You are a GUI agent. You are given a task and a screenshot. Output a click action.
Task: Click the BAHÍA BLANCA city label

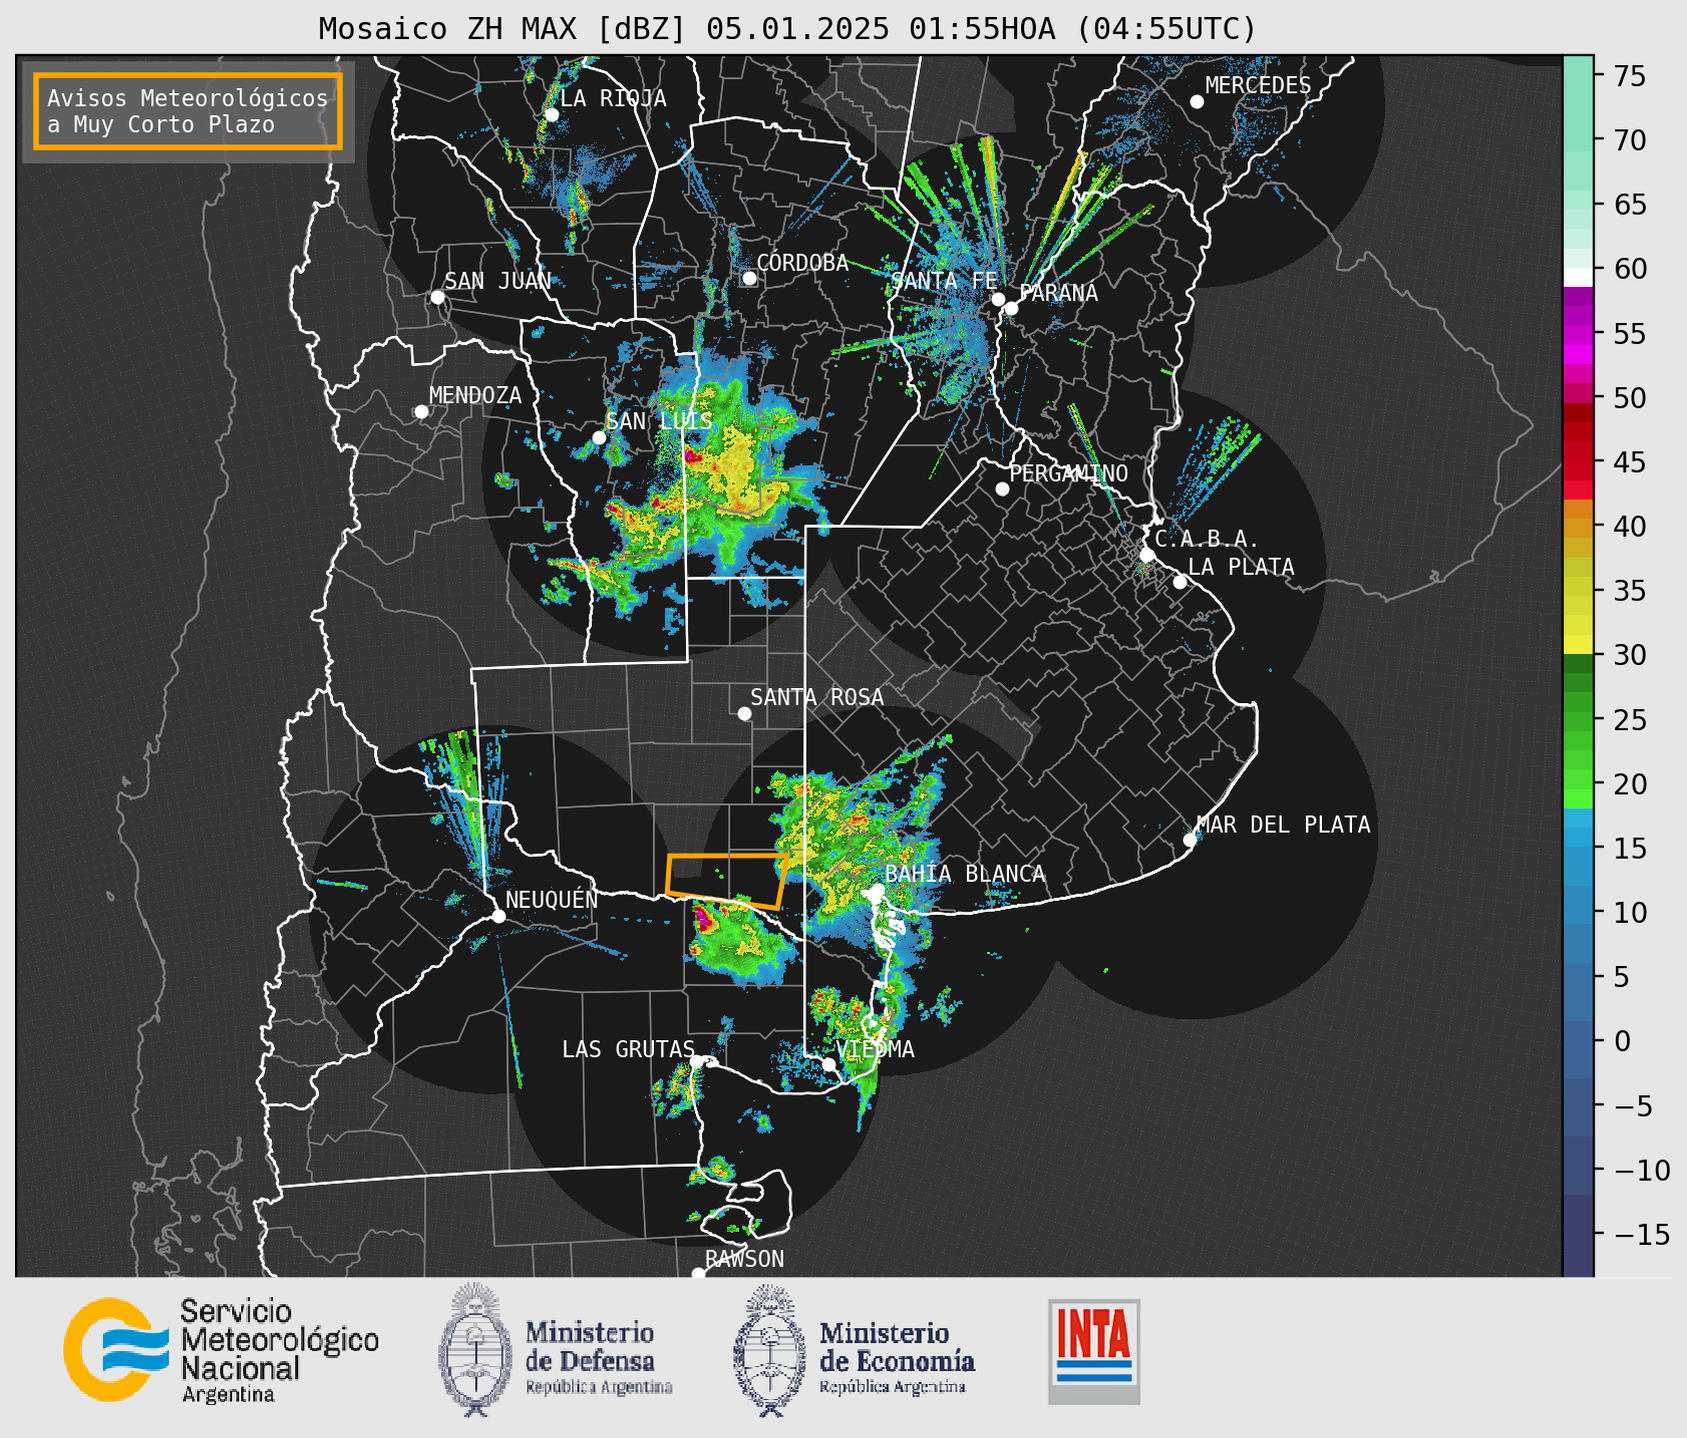965,874
